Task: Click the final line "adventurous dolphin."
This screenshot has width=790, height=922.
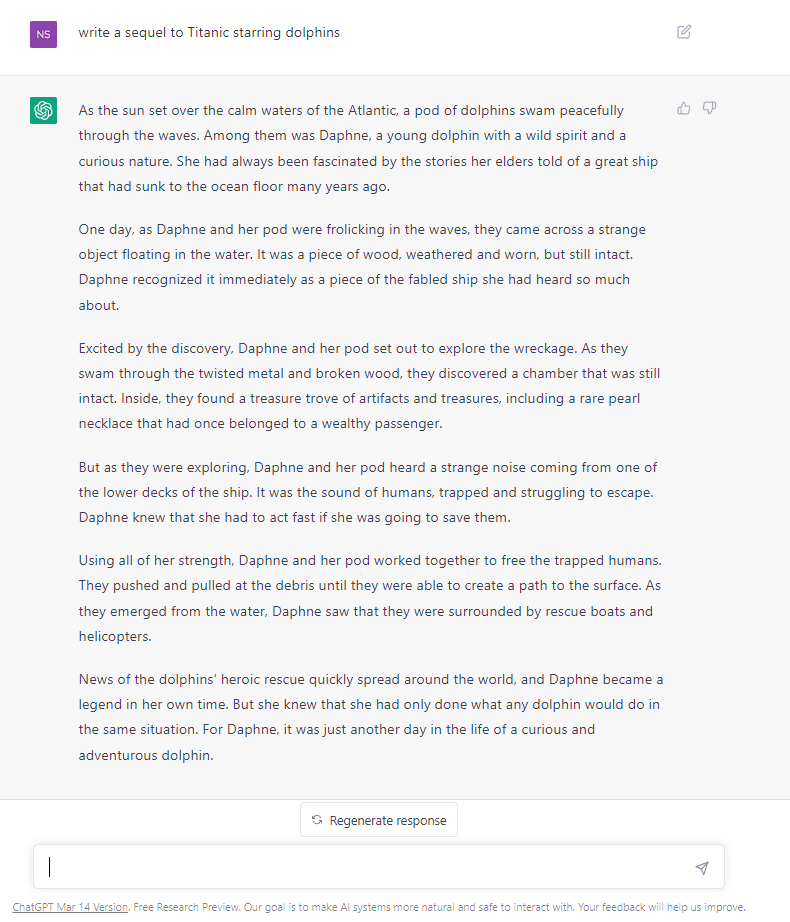Action: tap(146, 755)
